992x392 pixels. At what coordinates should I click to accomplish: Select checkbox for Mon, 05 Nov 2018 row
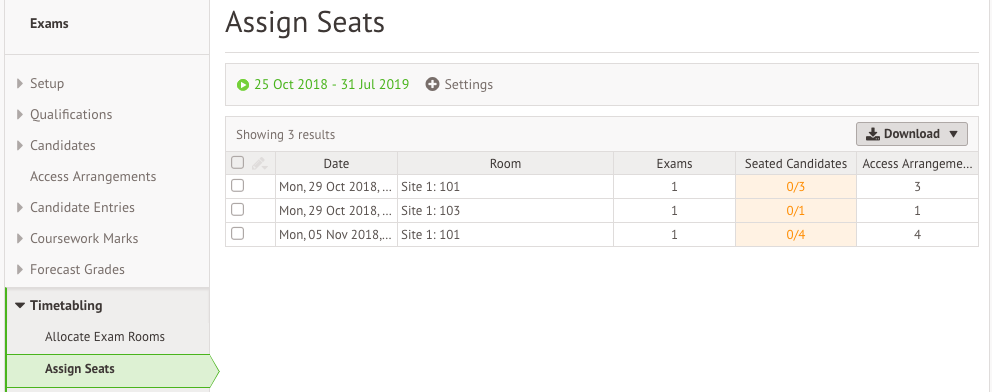(237, 234)
